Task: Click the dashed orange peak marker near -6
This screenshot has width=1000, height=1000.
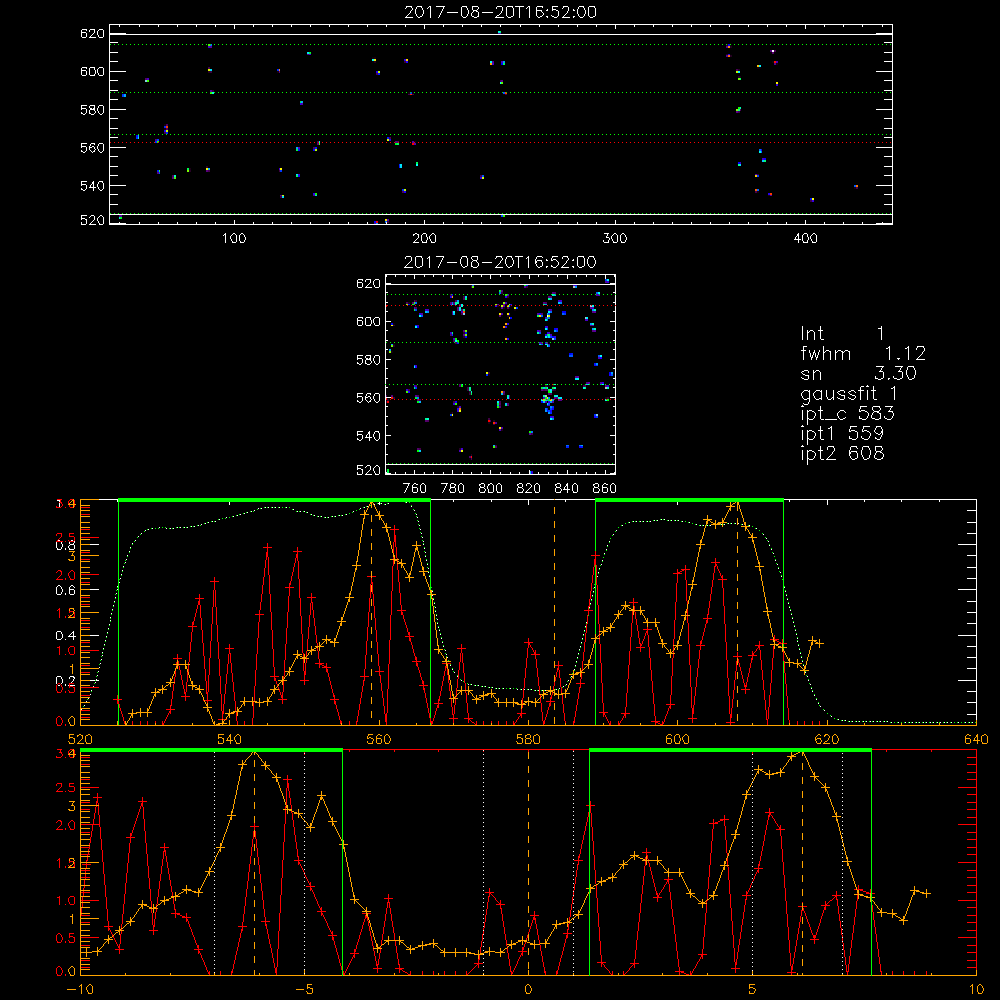Action: (x=254, y=862)
